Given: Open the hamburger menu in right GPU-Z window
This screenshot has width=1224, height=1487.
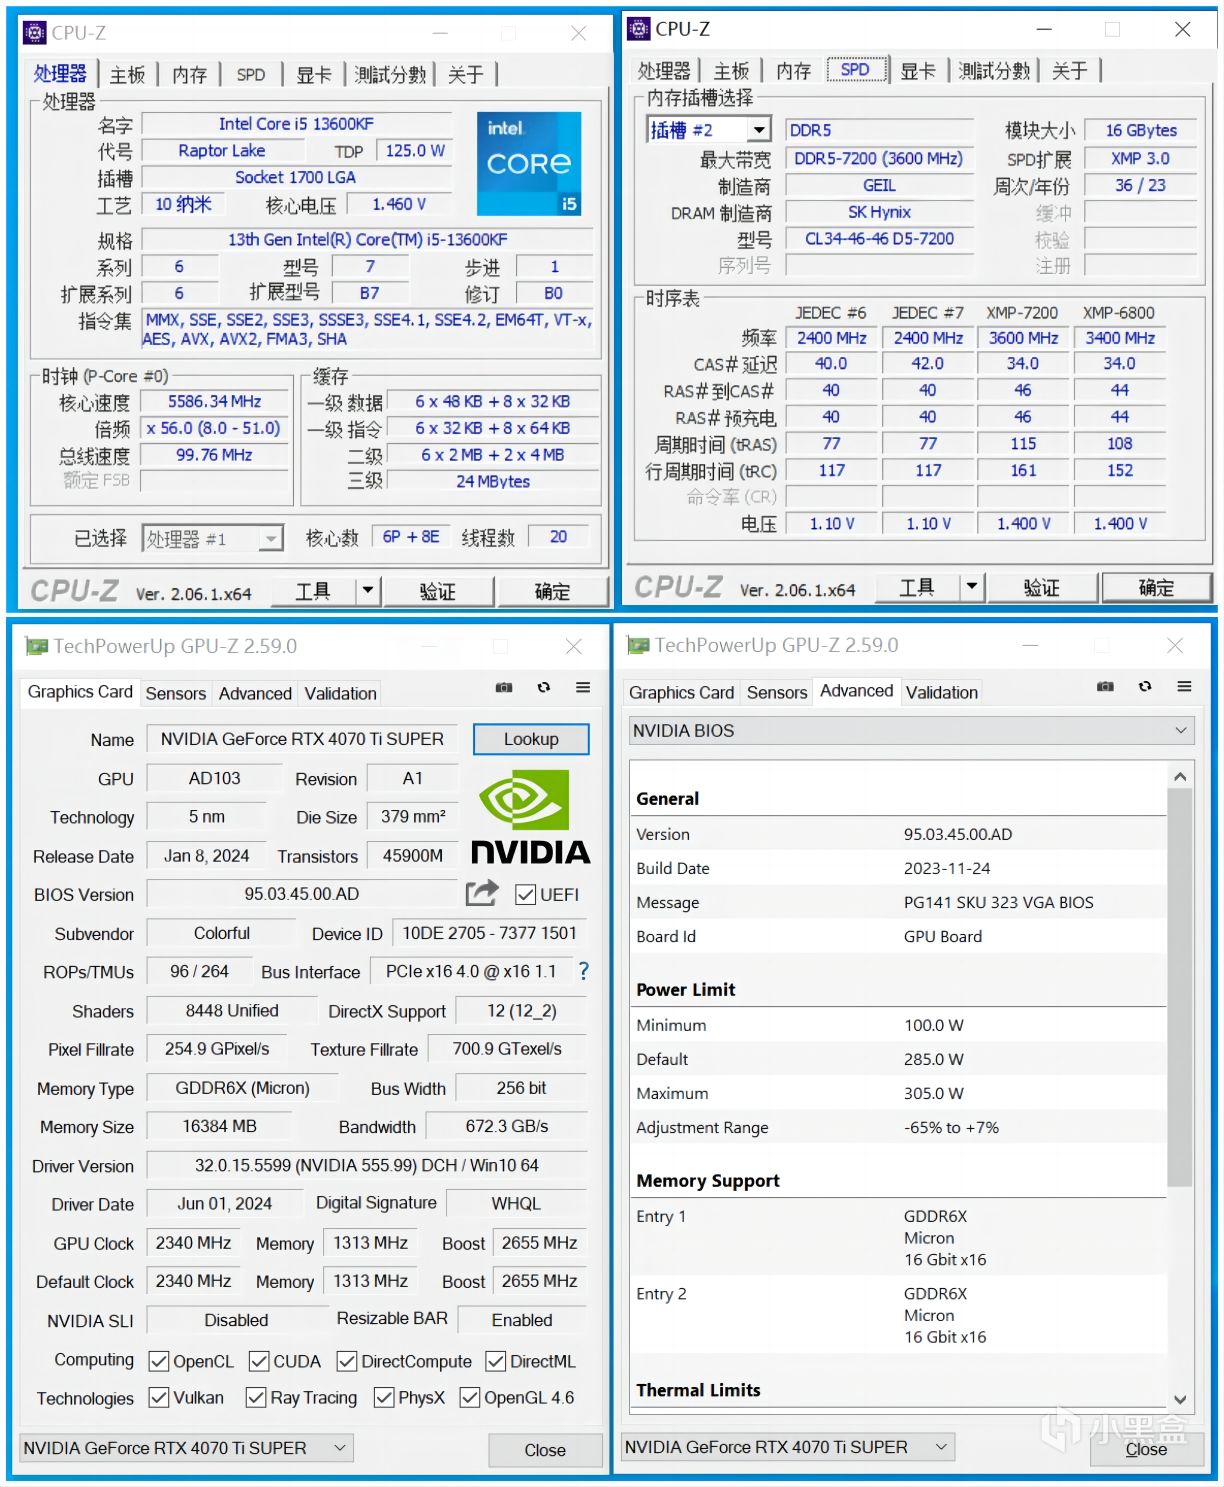Looking at the screenshot, I should pos(1184,687).
